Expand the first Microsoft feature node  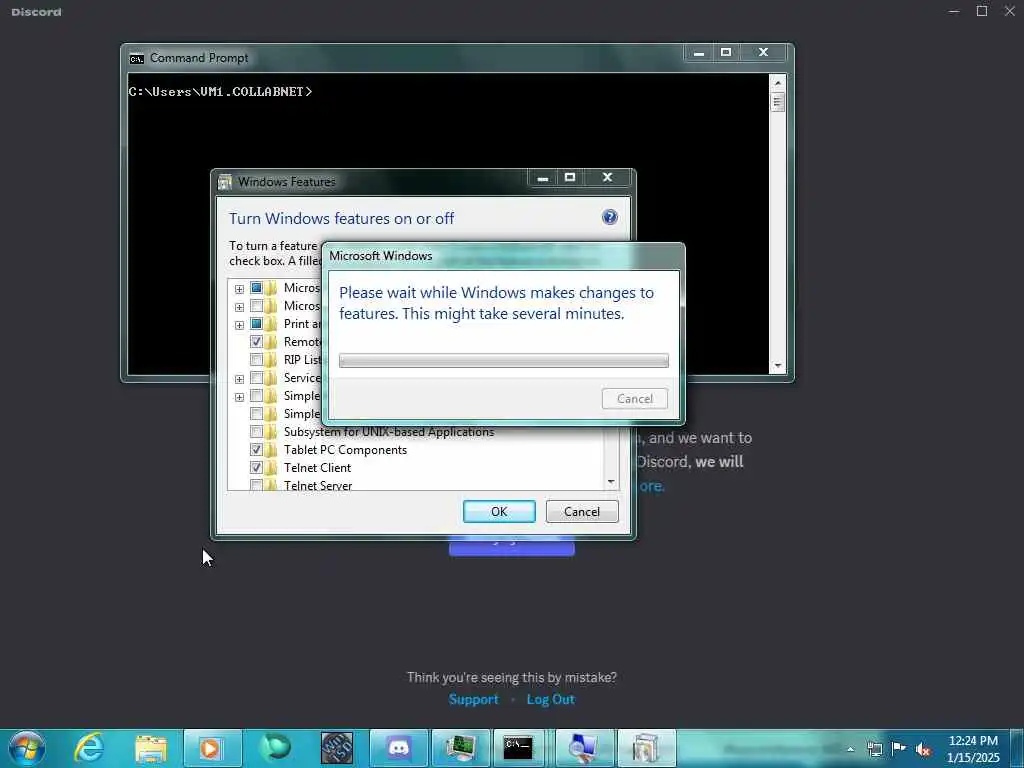tap(240, 289)
